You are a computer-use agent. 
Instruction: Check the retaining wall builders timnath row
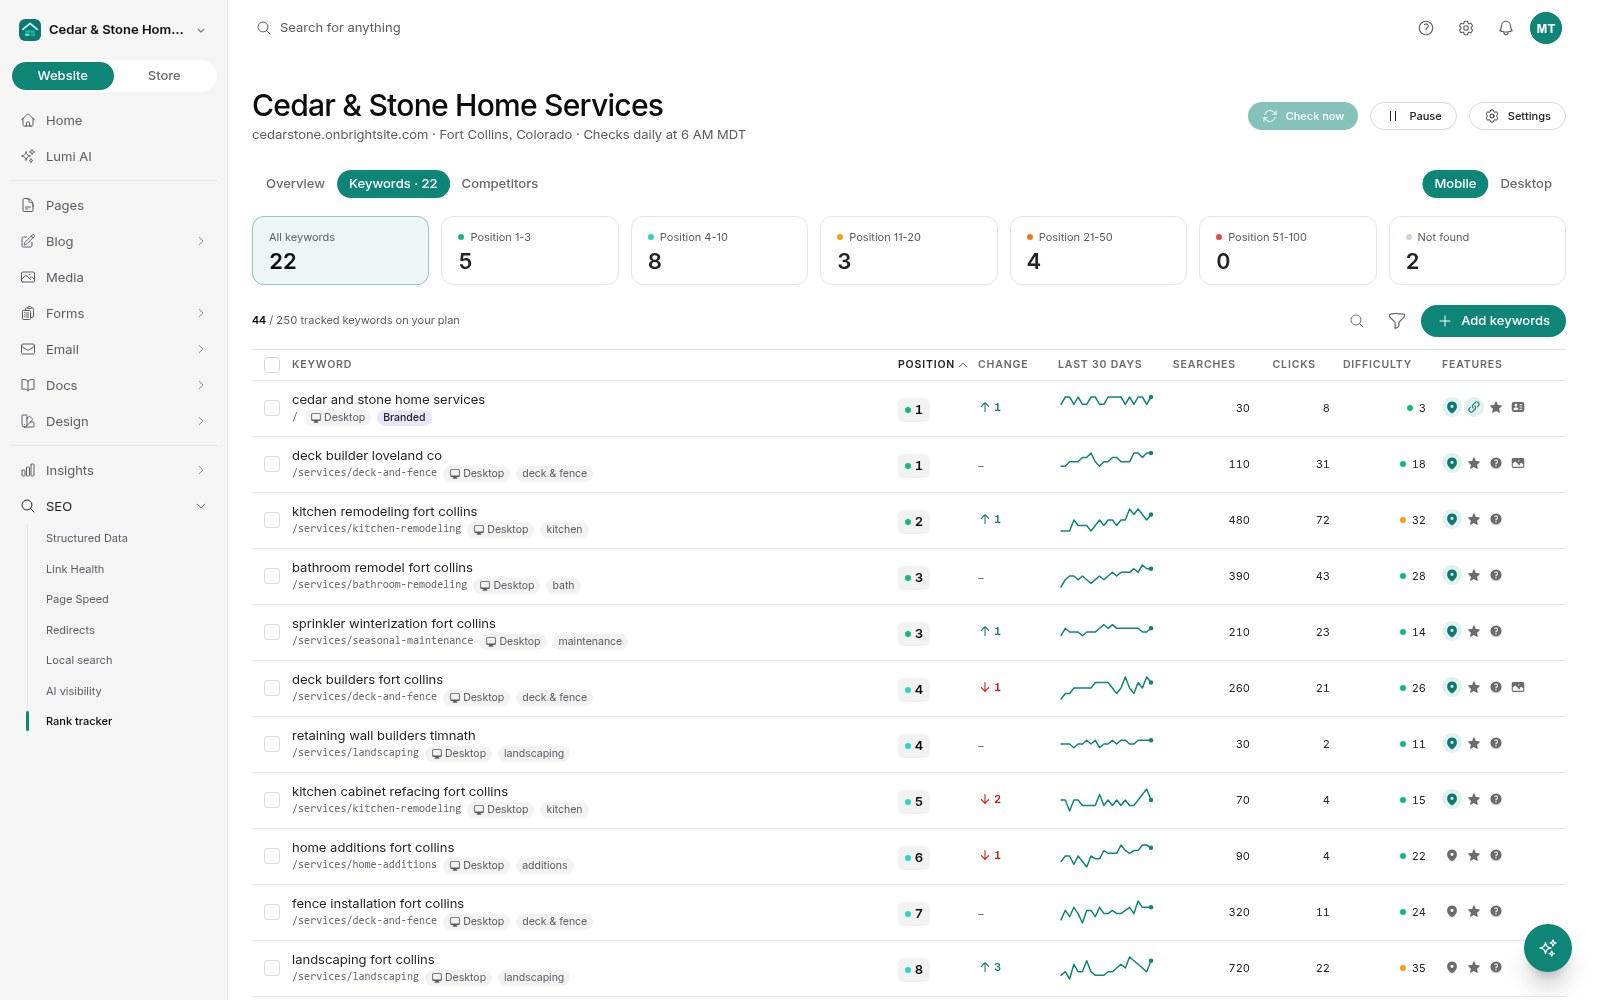point(272,744)
